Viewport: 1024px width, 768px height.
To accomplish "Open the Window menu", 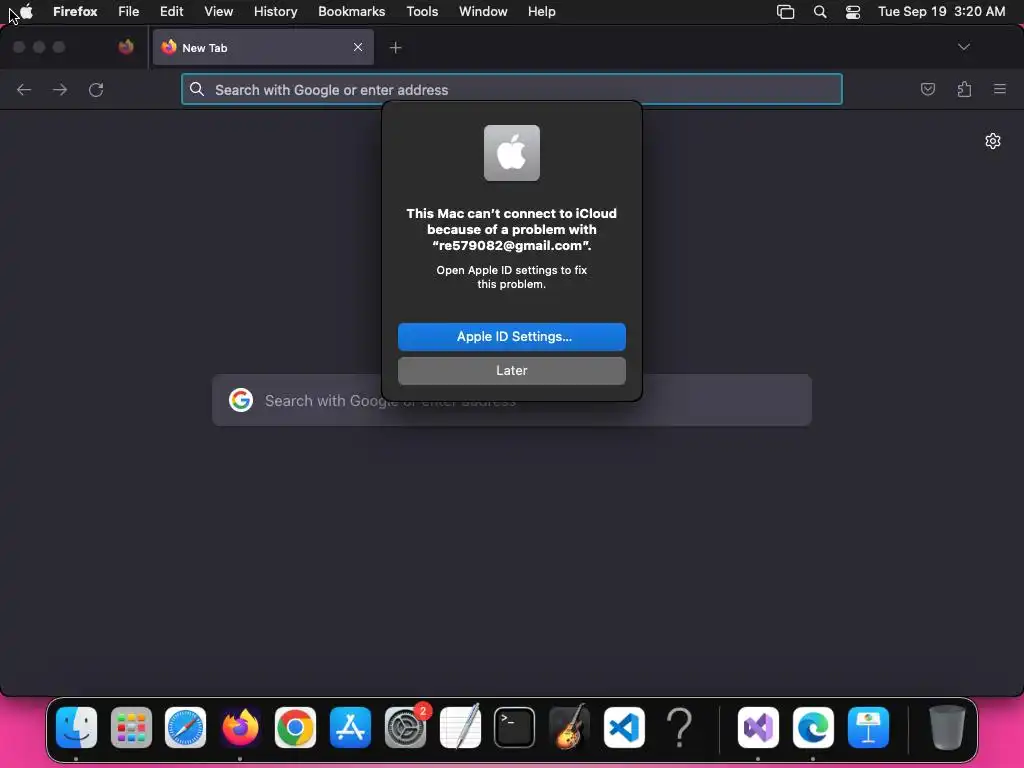I will pyautogui.click(x=483, y=12).
